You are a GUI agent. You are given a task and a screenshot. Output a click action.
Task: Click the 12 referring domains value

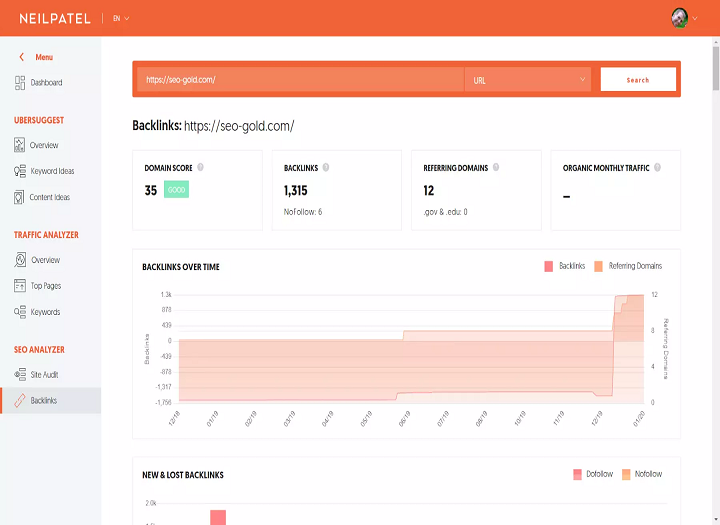[428, 190]
